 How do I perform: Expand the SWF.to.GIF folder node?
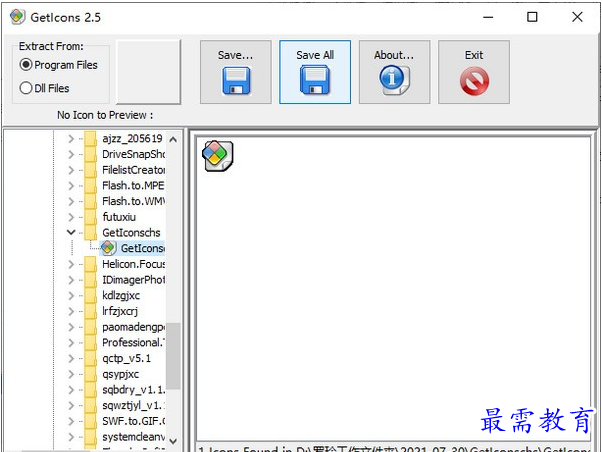coord(71,421)
